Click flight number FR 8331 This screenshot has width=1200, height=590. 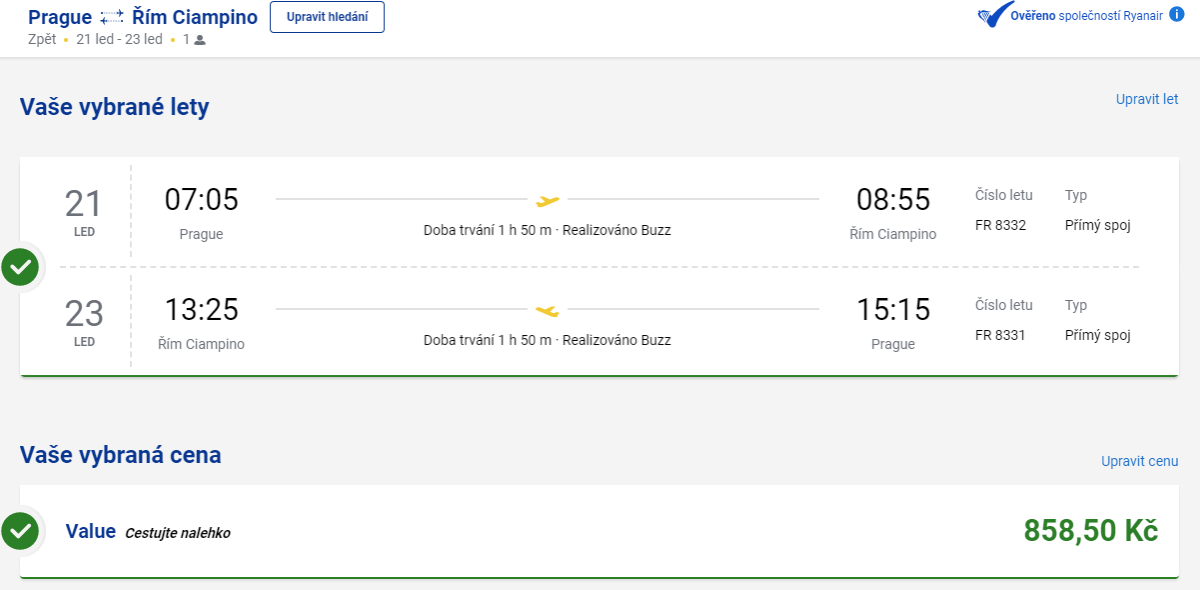(1000, 335)
